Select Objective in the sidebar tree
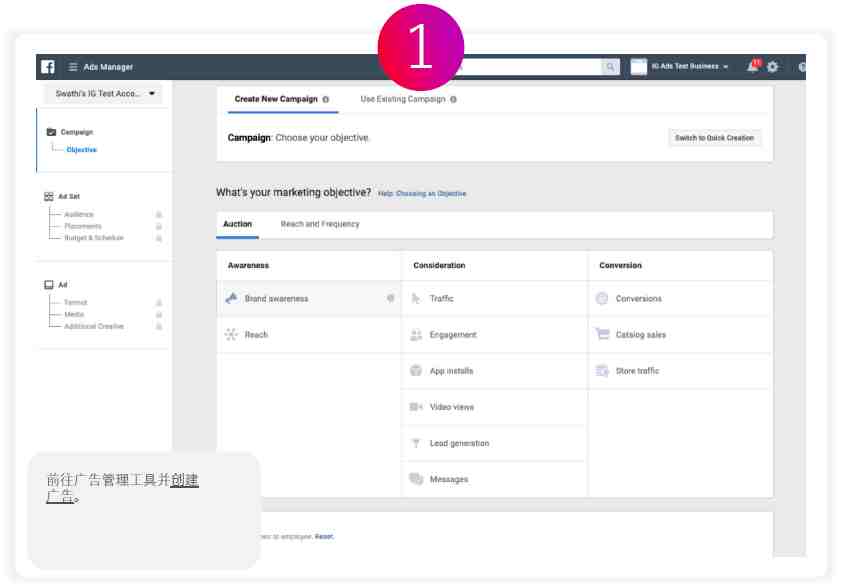The height and width of the screenshot is (585, 841). (82, 150)
